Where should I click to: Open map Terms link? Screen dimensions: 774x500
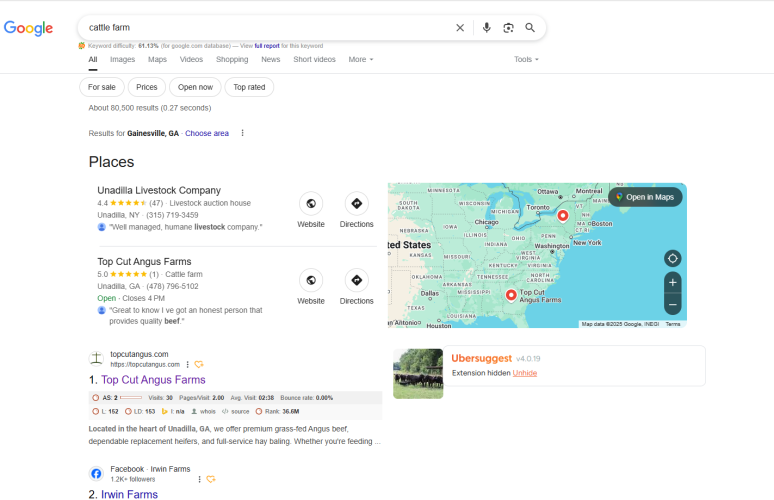tap(673, 324)
